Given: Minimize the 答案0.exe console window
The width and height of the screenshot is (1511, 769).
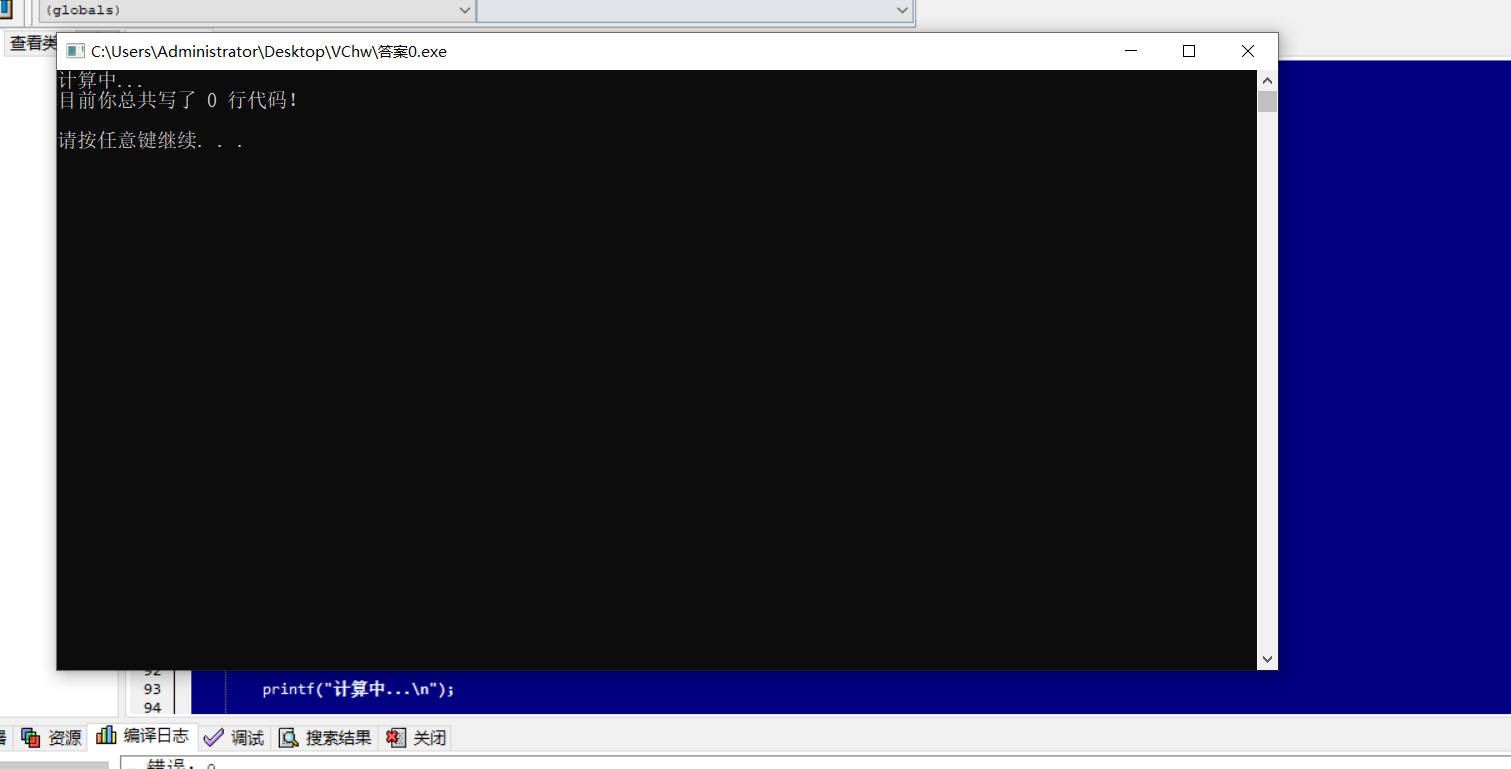Looking at the screenshot, I should (x=1131, y=51).
